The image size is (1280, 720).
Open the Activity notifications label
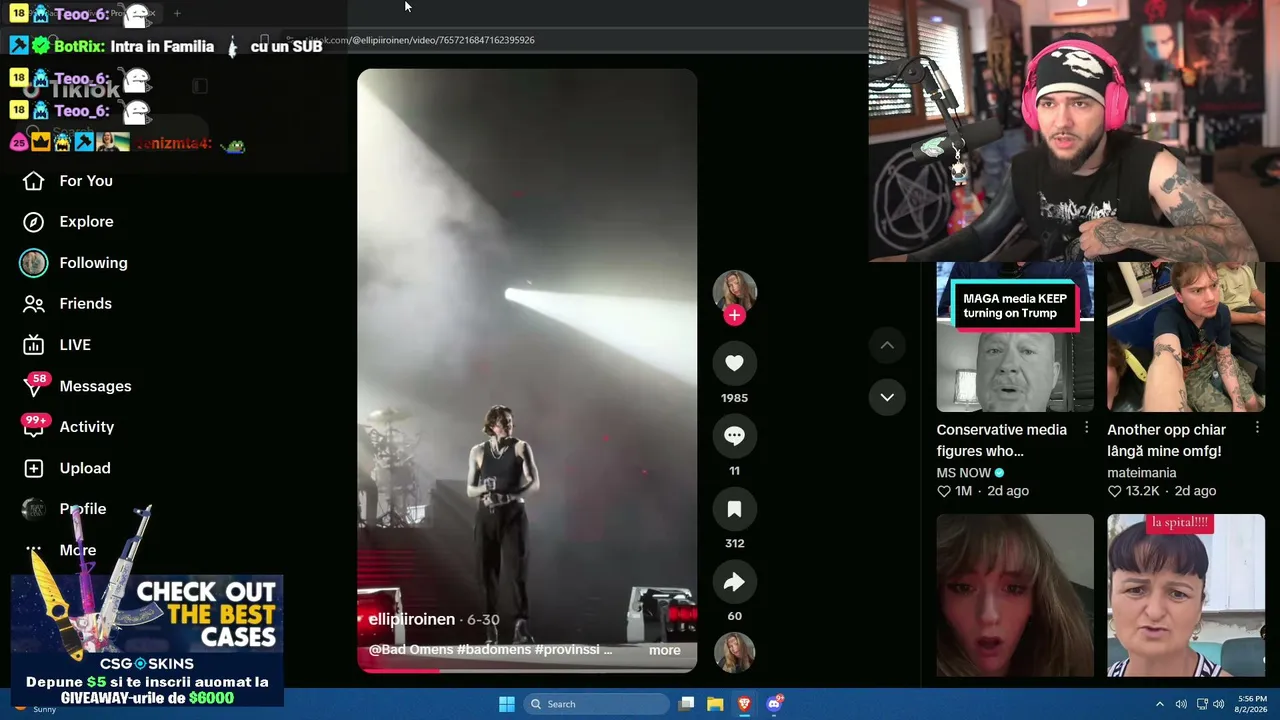[87, 427]
